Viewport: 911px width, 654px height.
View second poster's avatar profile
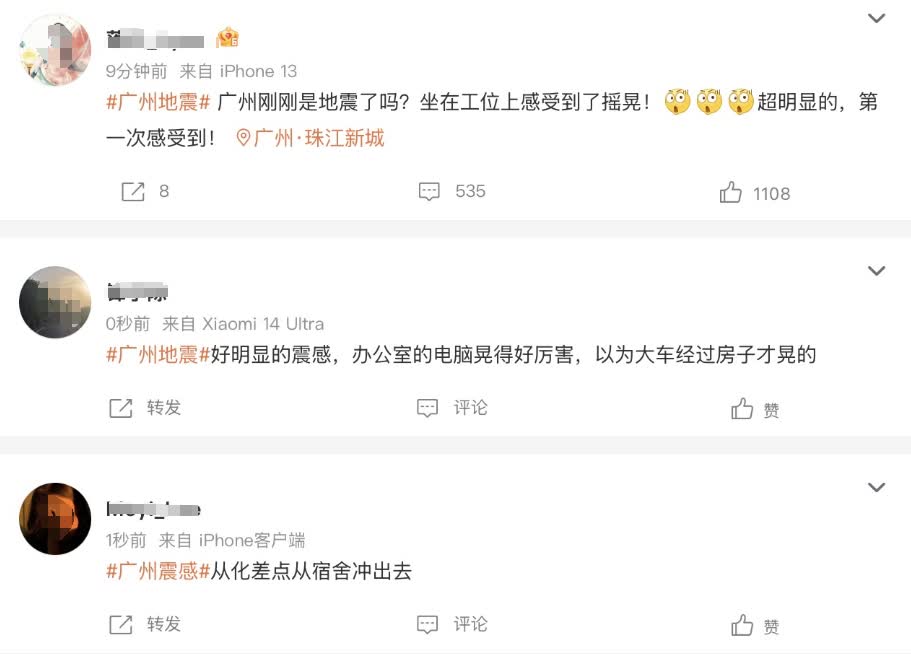(55, 302)
